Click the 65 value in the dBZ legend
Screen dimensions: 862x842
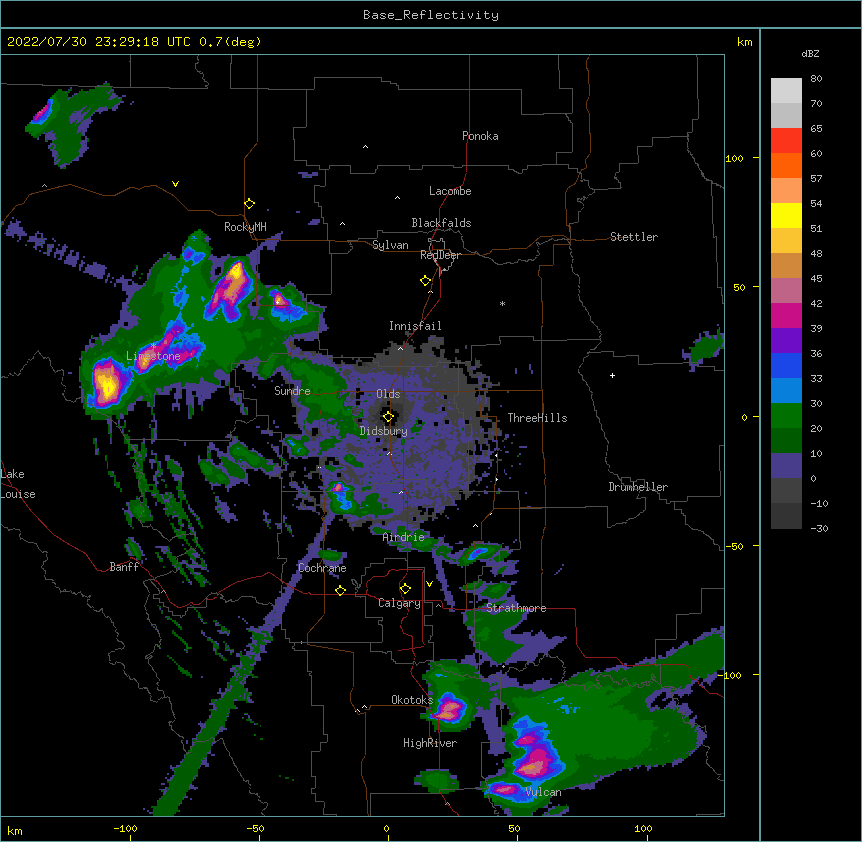[816, 129]
